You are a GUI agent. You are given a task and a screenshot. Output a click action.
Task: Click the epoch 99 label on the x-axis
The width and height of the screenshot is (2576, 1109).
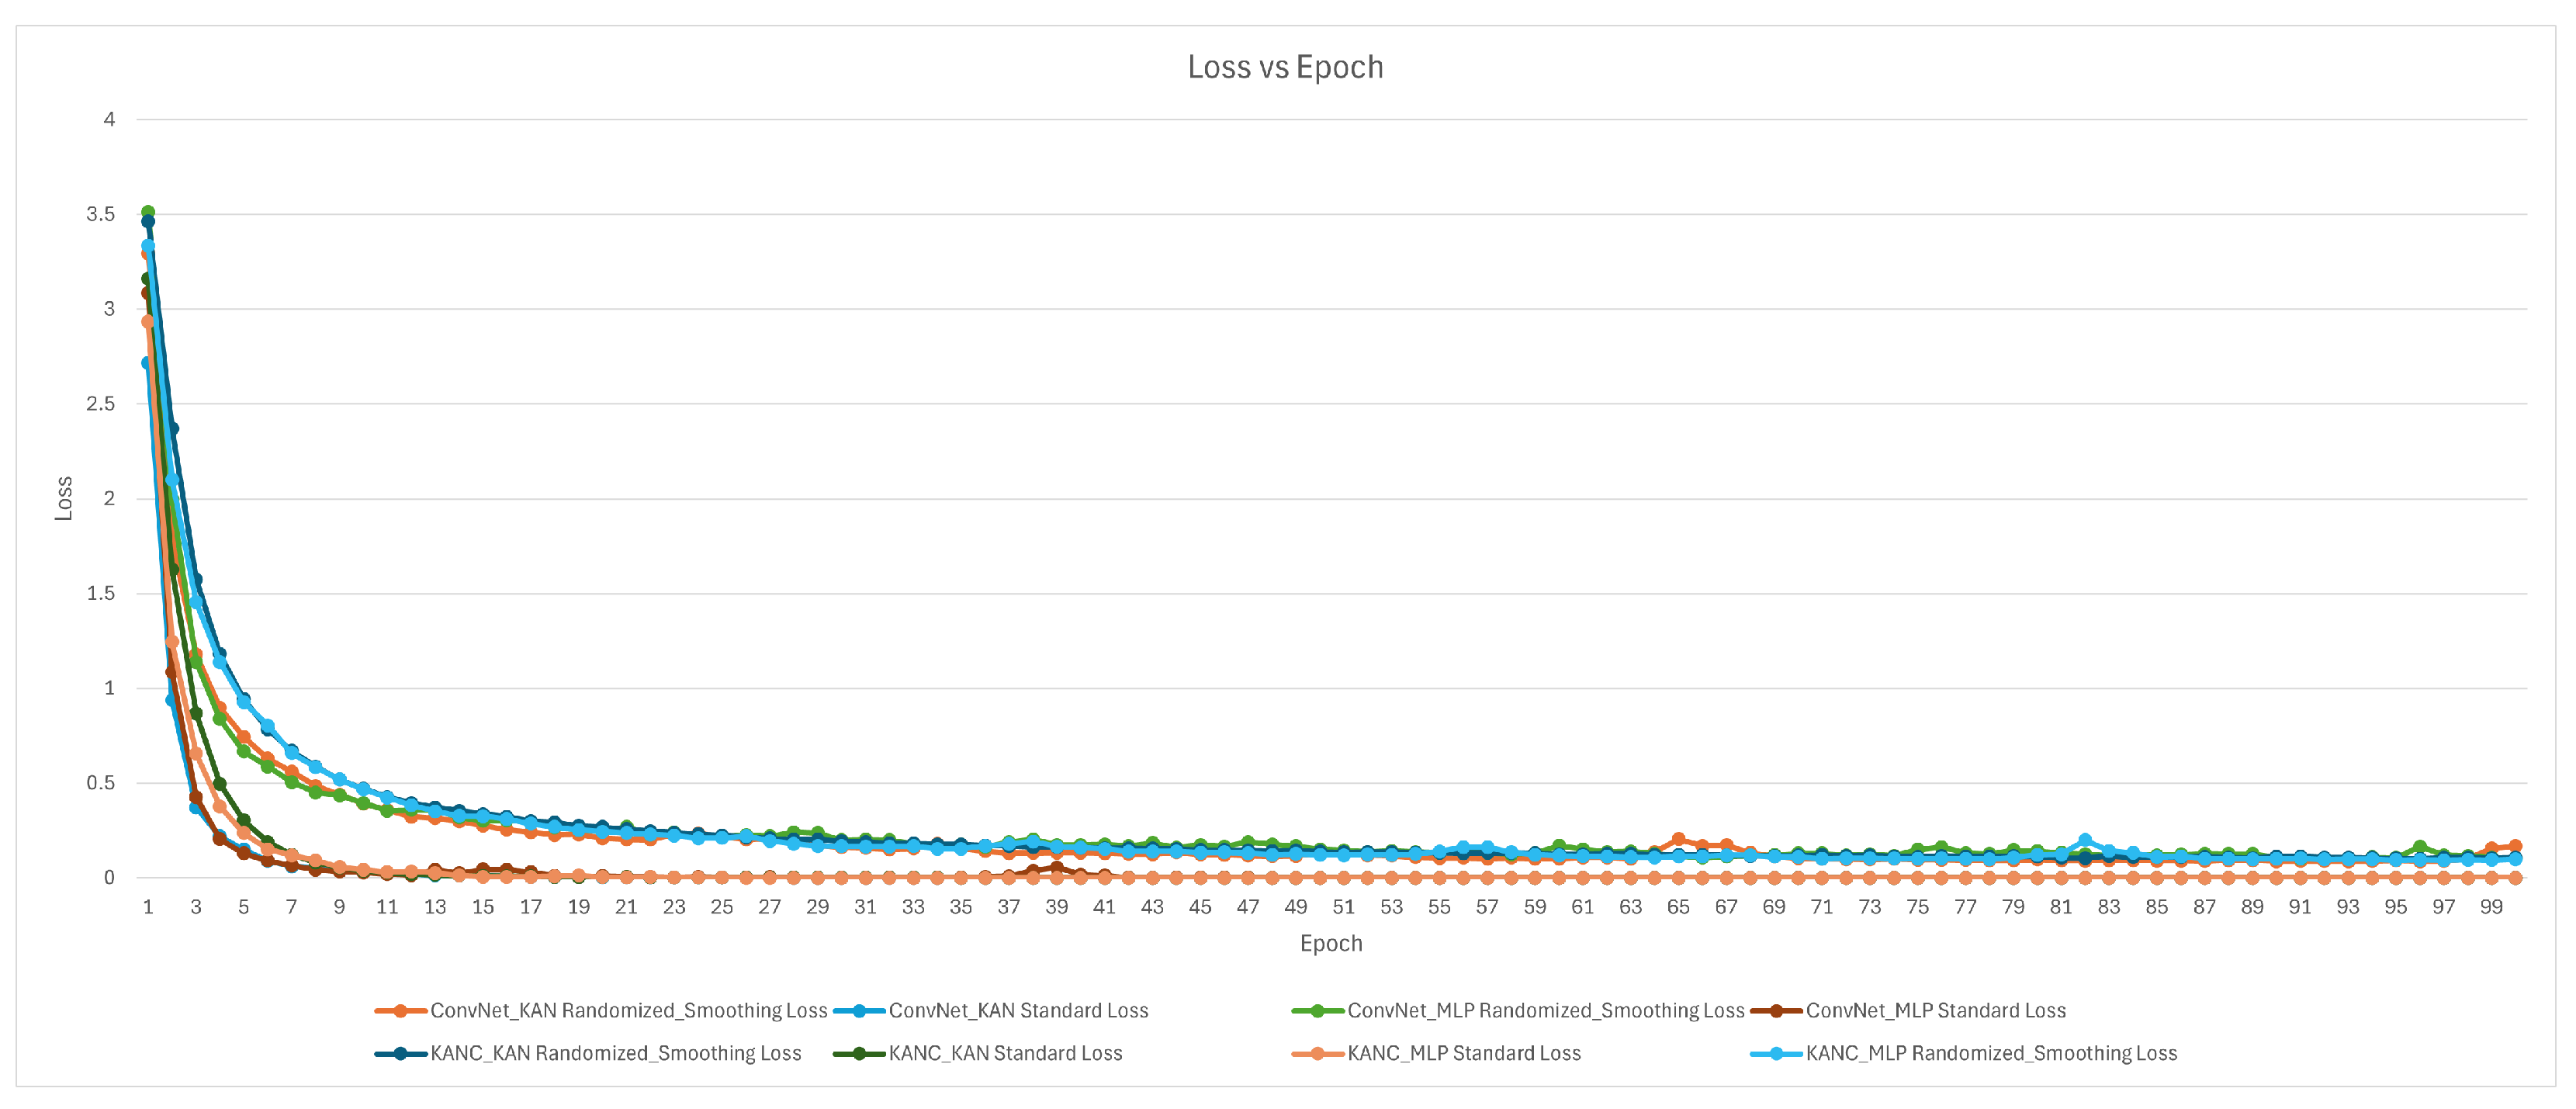pyautogui.click(x=2491, y=907)
